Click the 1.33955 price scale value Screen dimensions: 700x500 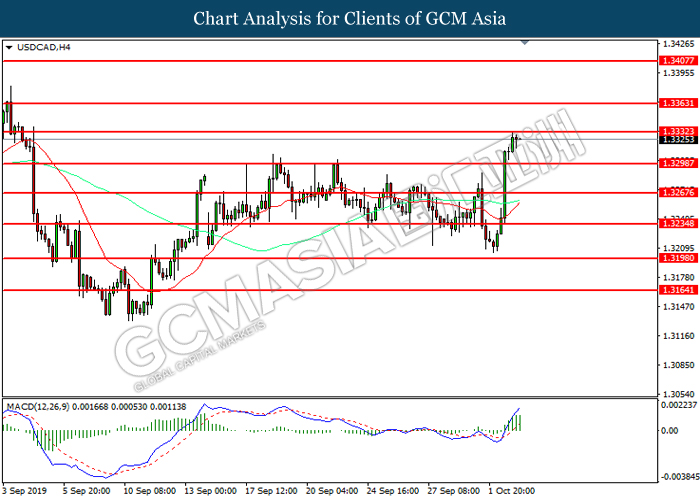[679, 73]
